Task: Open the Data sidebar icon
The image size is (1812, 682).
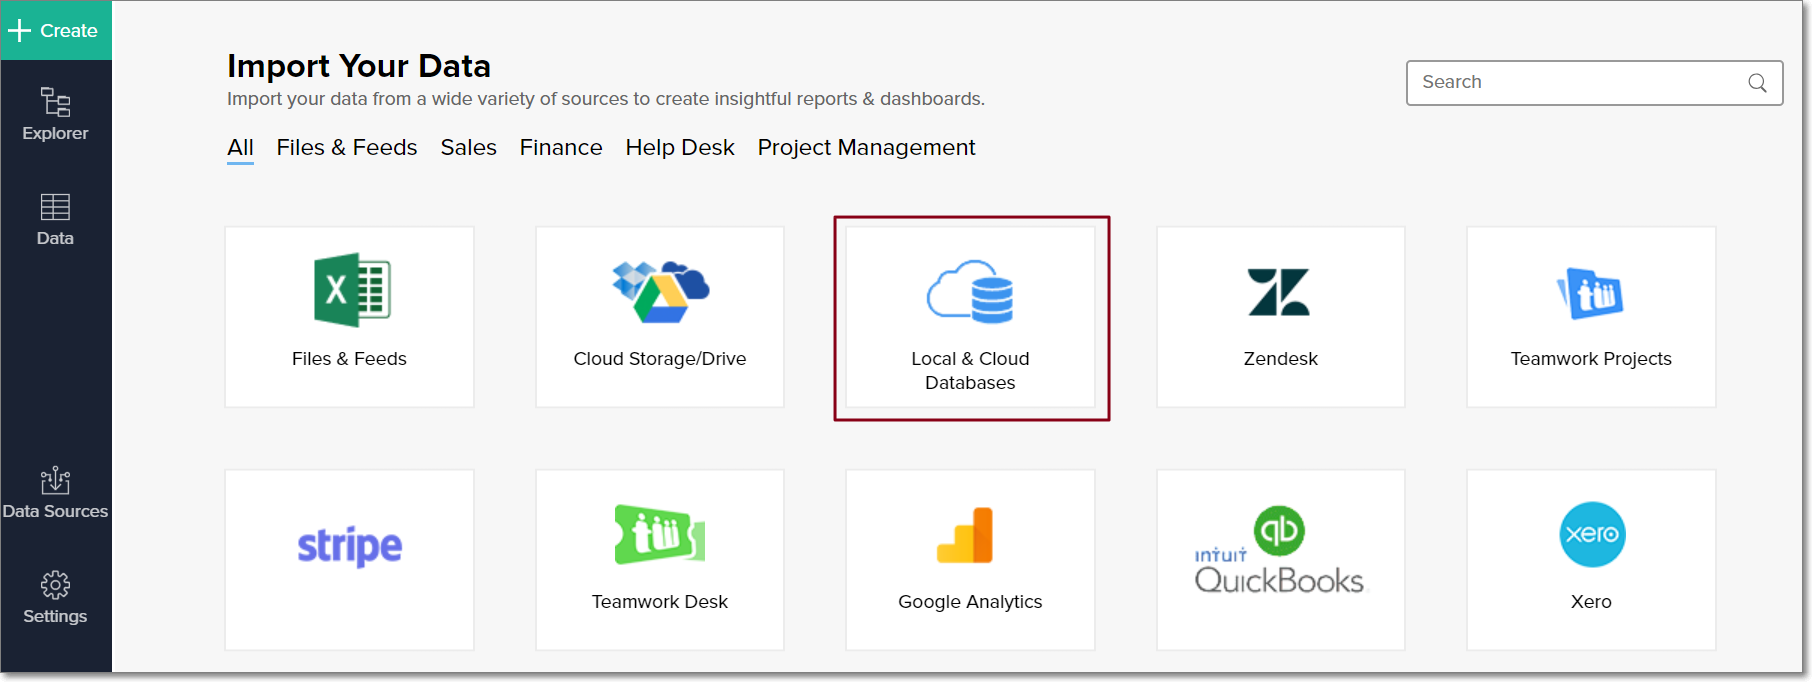Action: [55, 219]
